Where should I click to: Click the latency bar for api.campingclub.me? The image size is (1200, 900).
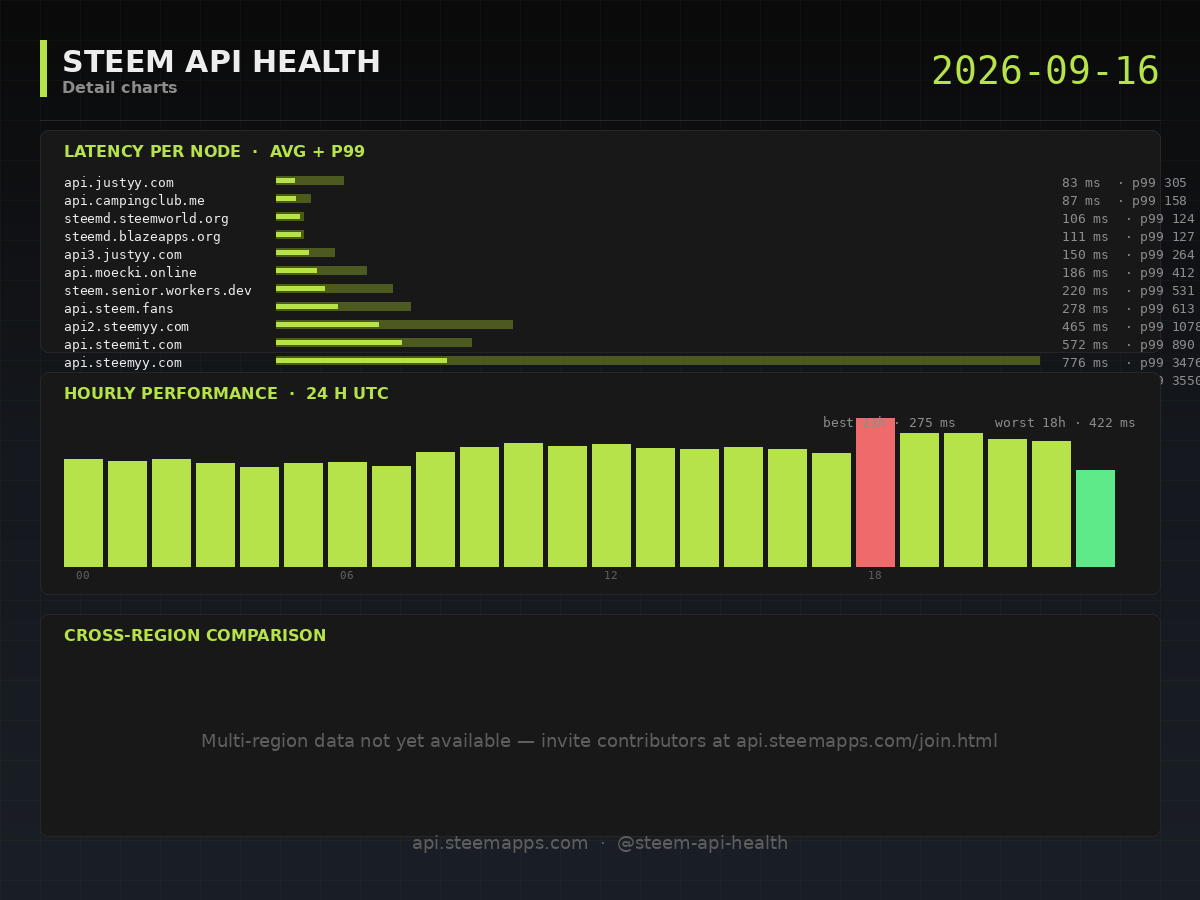tap(293, 199)
